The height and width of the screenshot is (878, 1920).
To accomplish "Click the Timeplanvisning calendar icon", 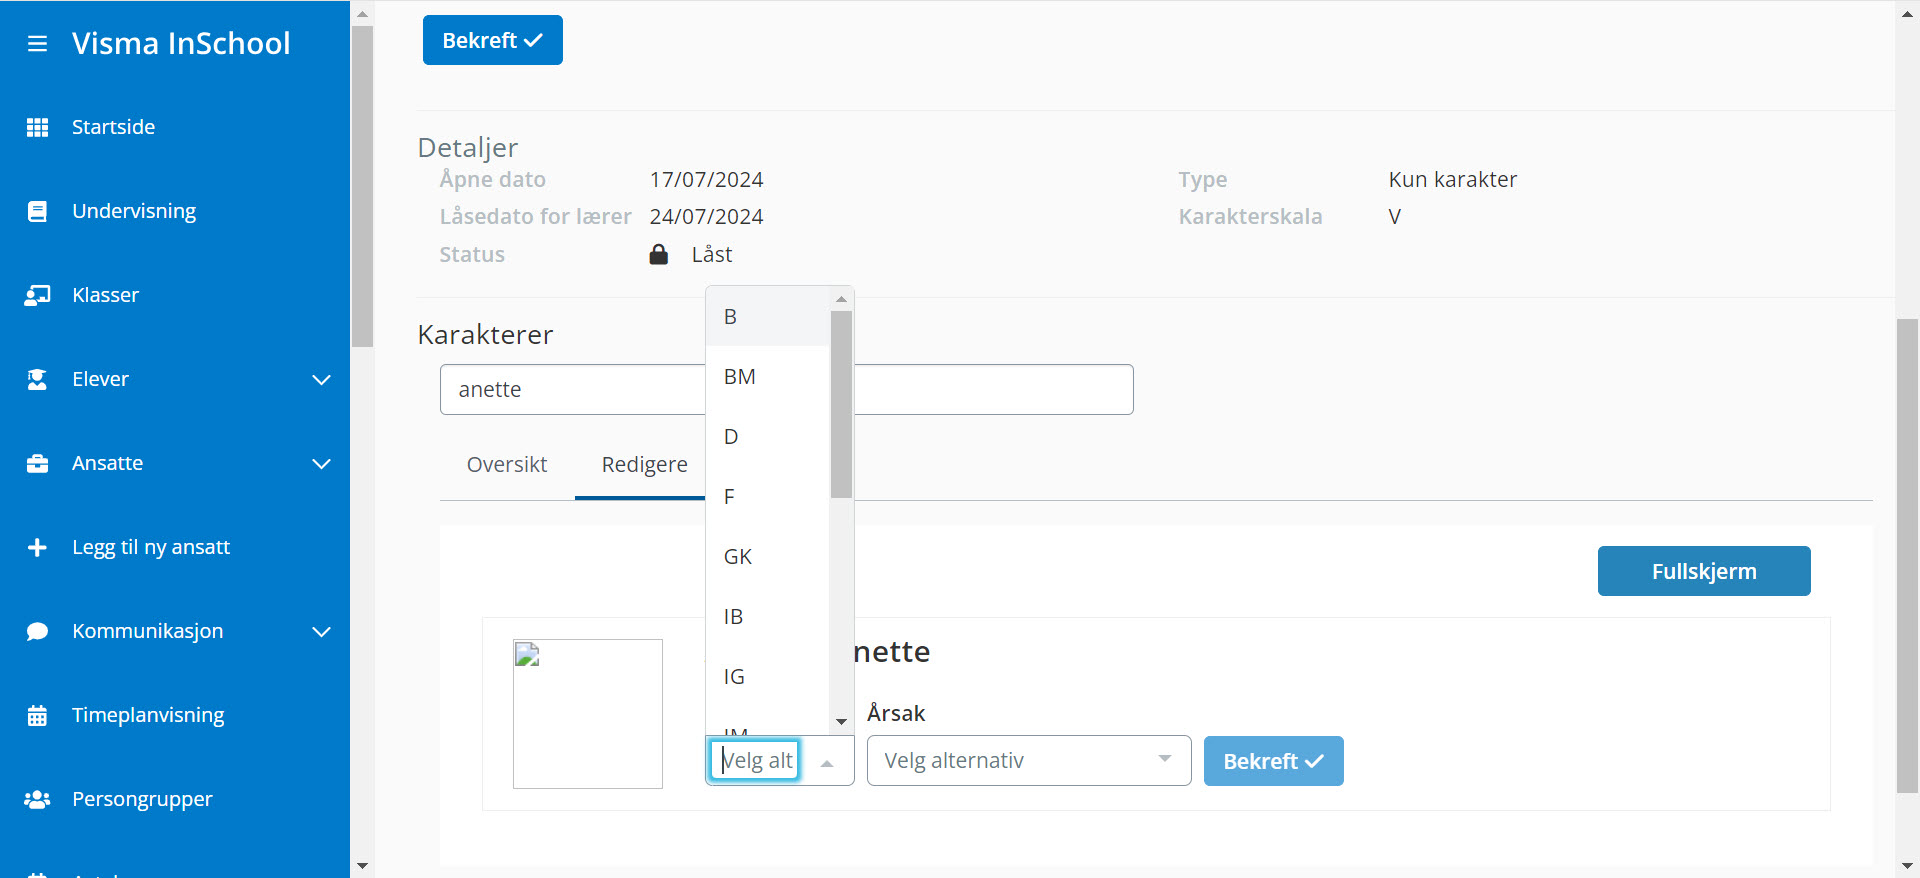I will (x=37, y=716).
